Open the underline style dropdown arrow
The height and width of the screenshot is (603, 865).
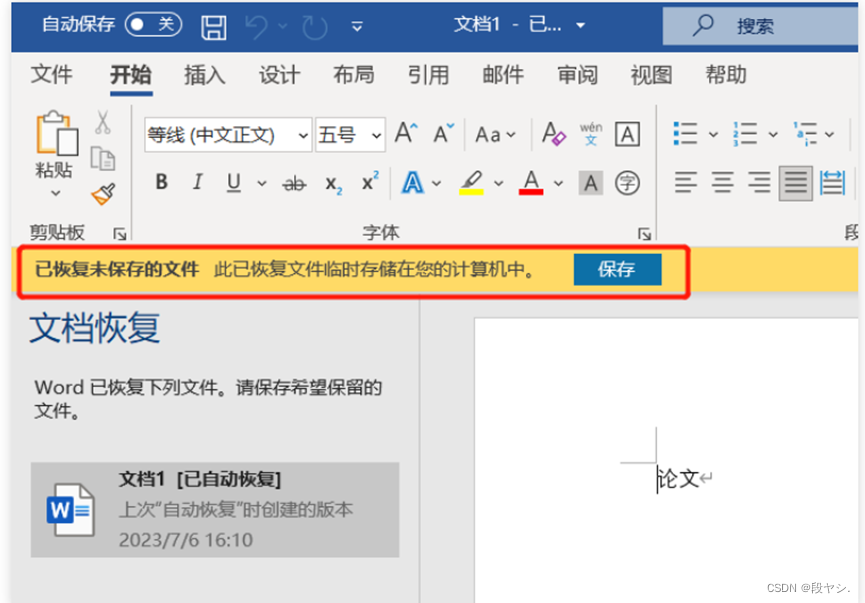[262, 183]
